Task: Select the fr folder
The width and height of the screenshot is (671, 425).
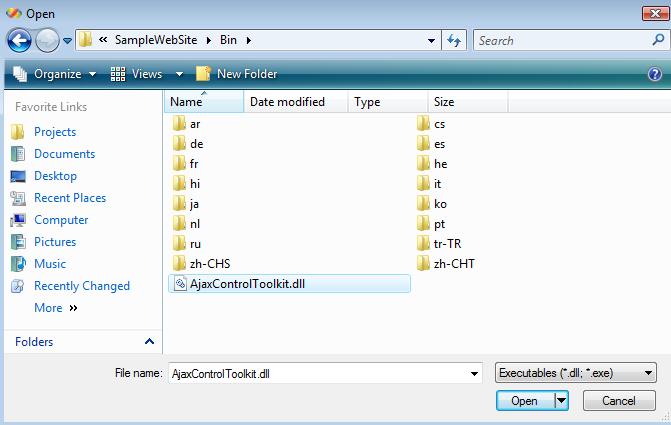Action: click(x=186, y=163)
